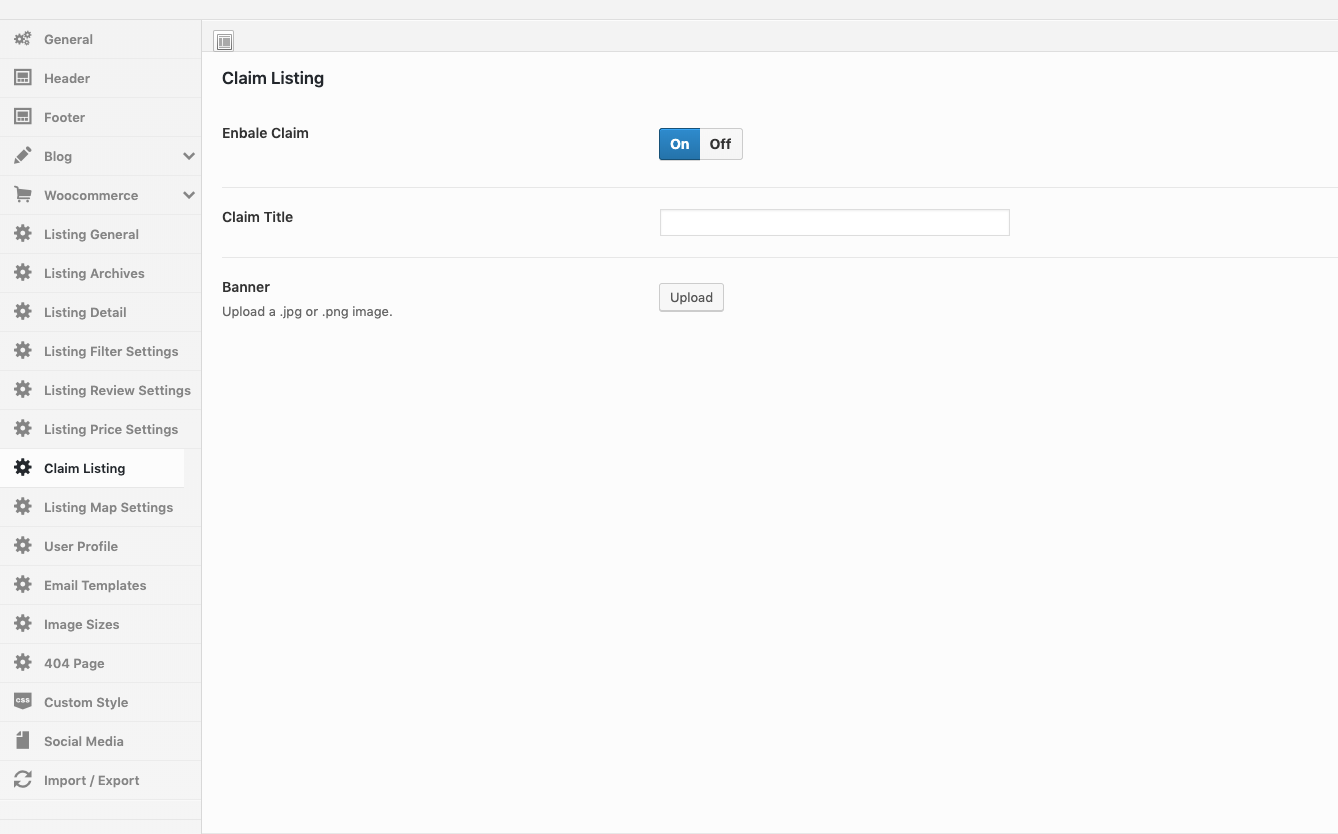Click the Social Media document icon

(22, 741)
